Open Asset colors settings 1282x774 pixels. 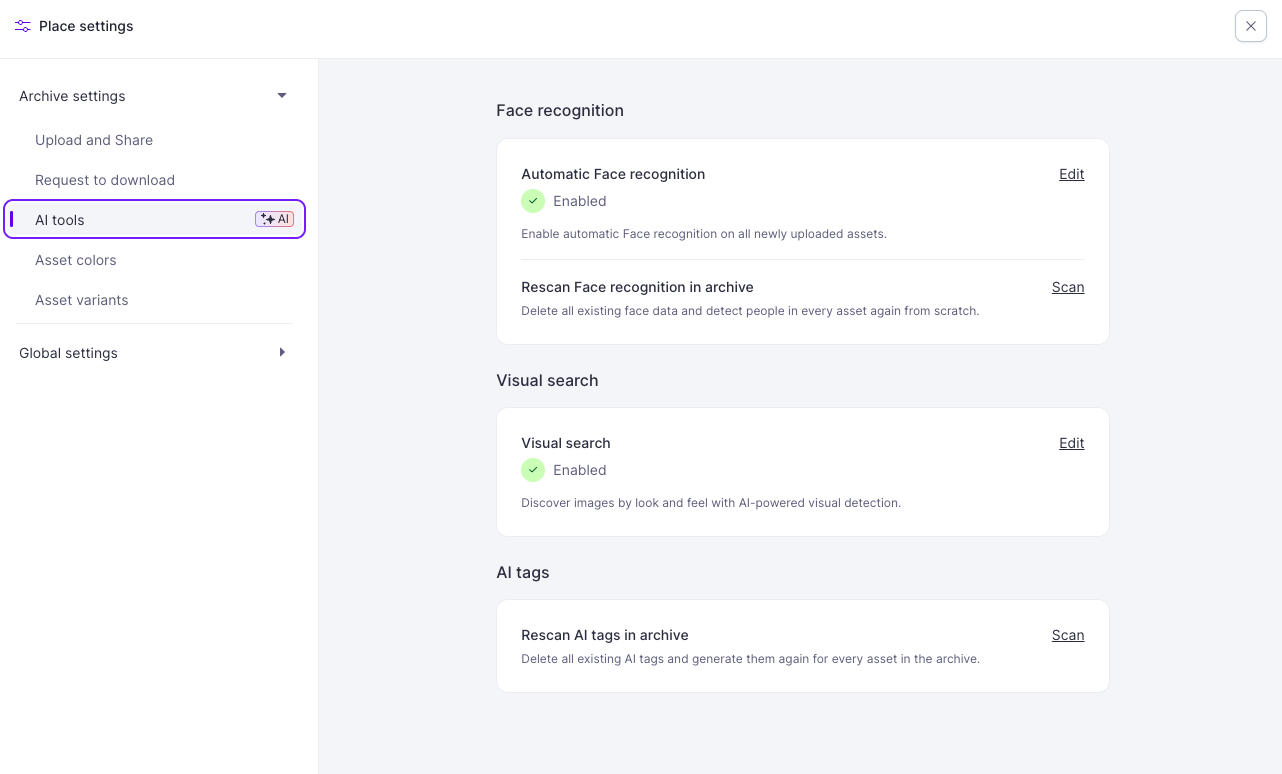pyautogui.click(x=76, y=260)
